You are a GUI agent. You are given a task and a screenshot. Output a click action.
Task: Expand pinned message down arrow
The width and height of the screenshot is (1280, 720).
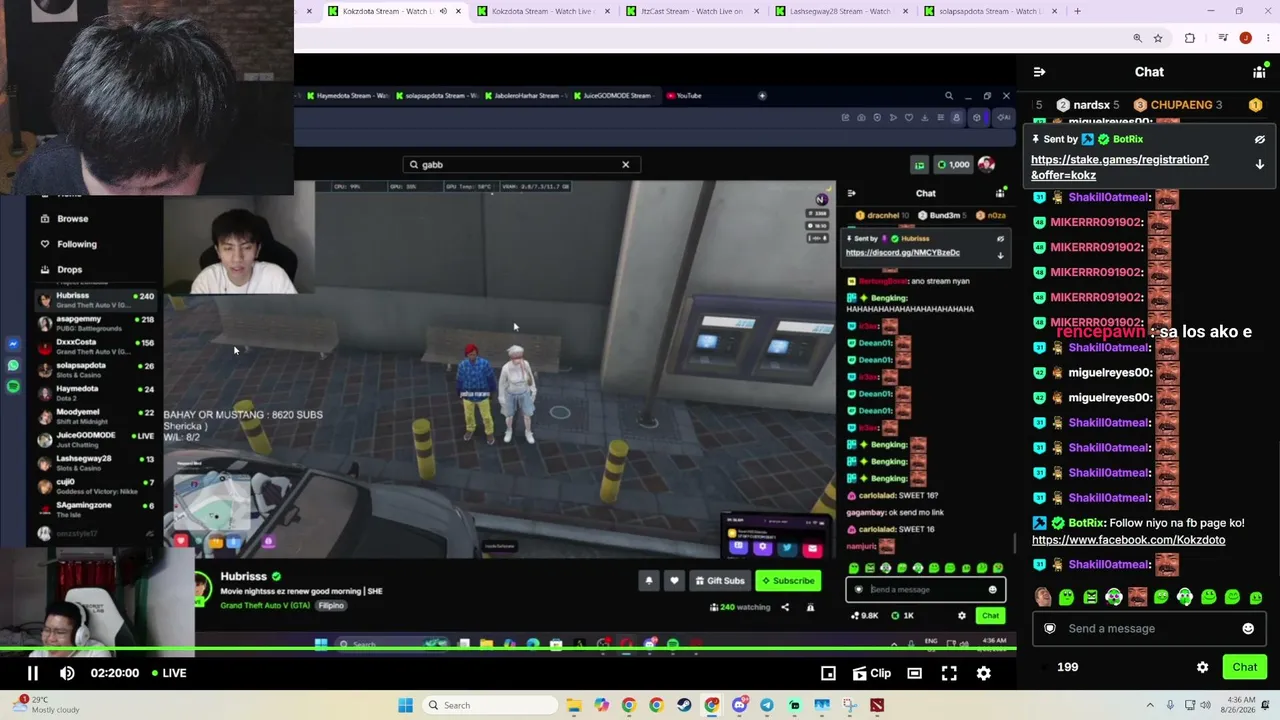coord(1260,164)
